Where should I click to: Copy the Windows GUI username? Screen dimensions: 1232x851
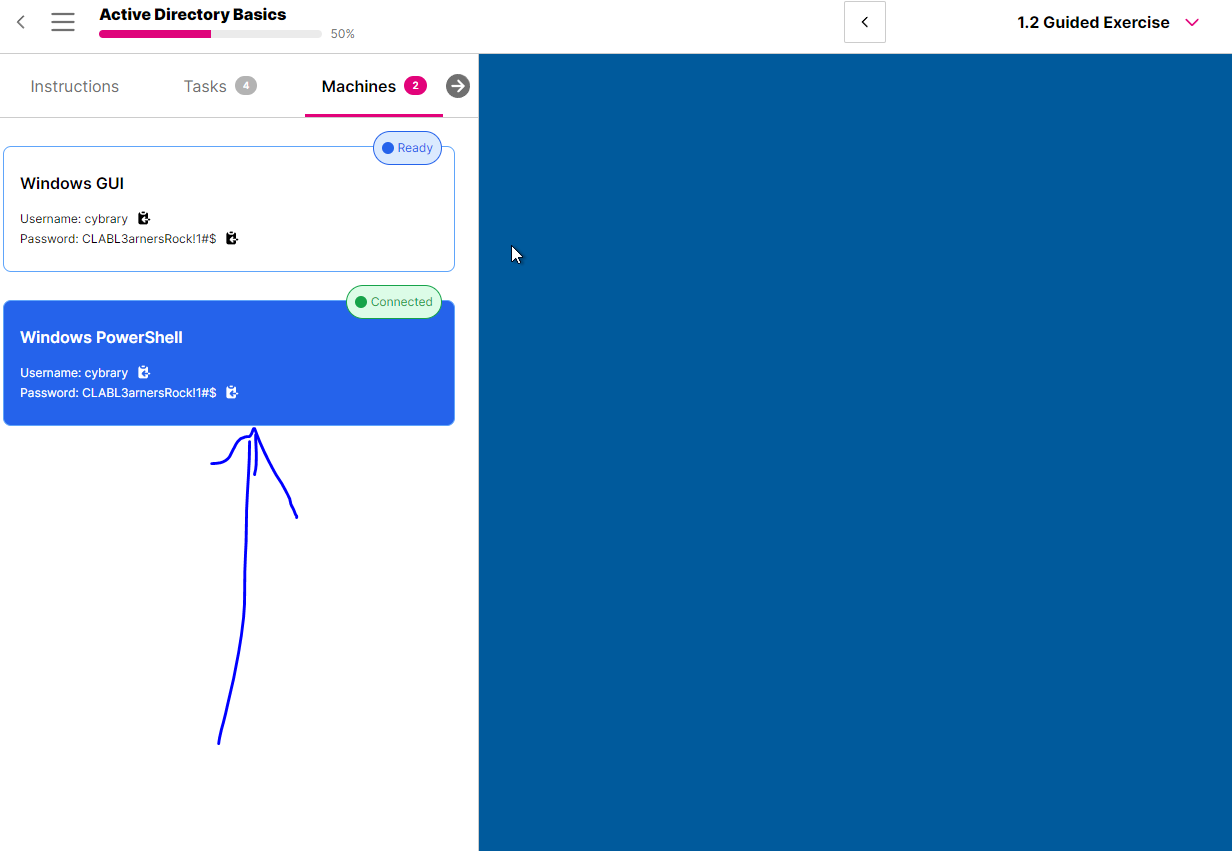[x=144, y=218]
